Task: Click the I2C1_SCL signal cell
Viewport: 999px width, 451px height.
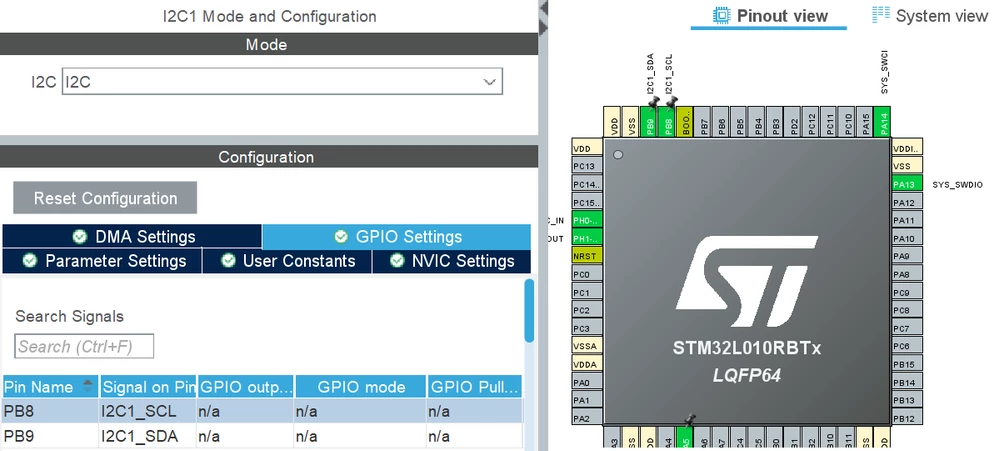Action: click(x=148, y=411)
